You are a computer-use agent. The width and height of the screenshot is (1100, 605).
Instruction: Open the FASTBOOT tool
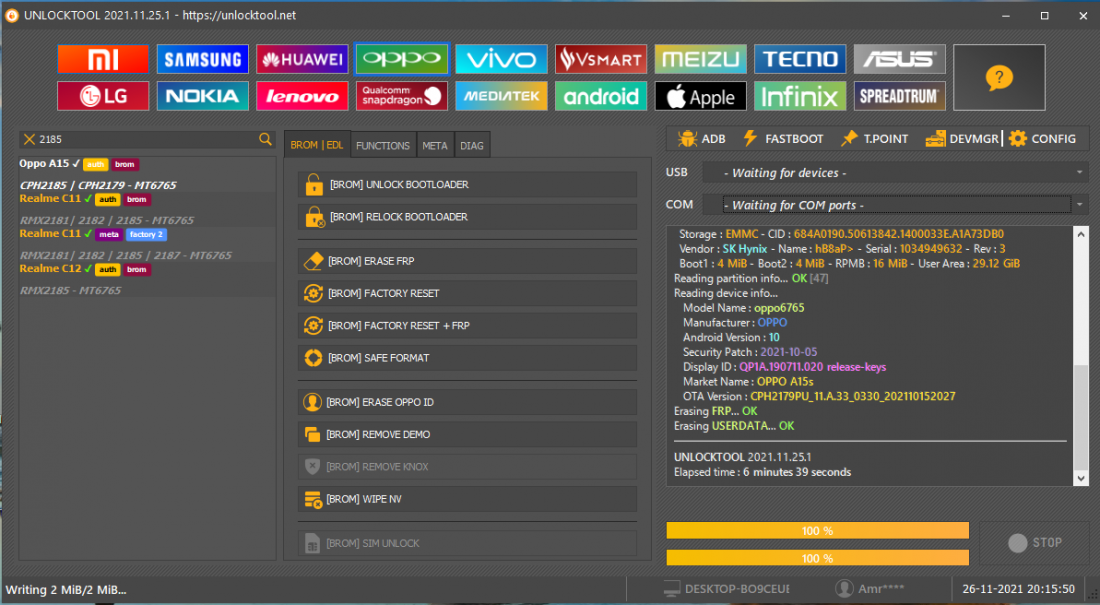point(783,138)
